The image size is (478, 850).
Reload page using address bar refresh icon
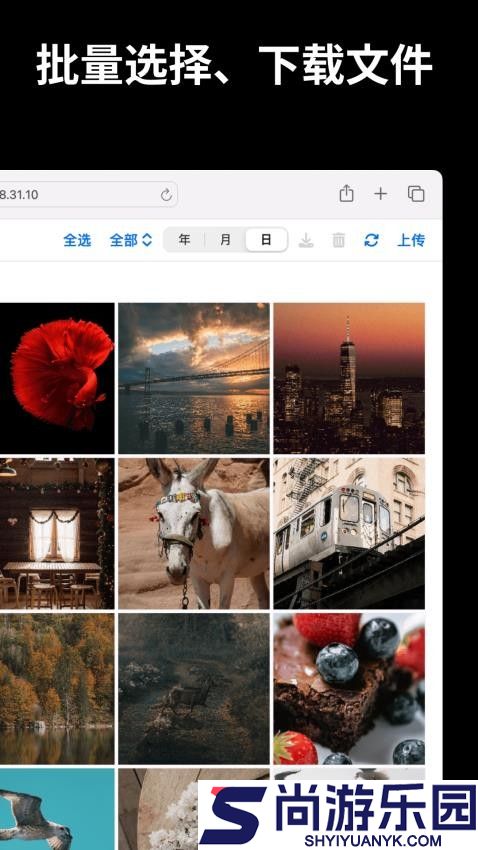click(166, 195)
